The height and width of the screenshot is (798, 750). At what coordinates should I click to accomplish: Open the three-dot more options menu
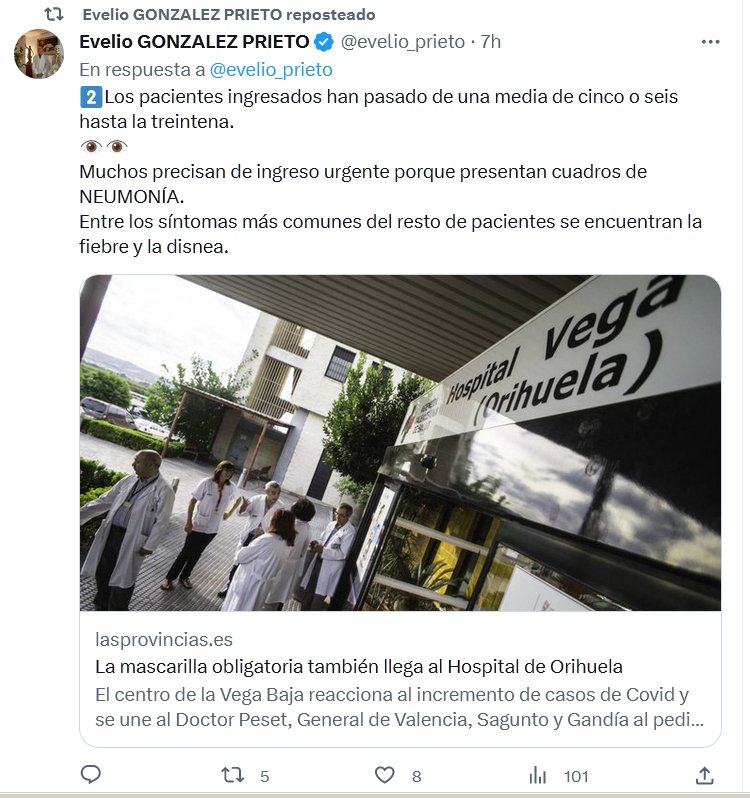pos(710,42)
